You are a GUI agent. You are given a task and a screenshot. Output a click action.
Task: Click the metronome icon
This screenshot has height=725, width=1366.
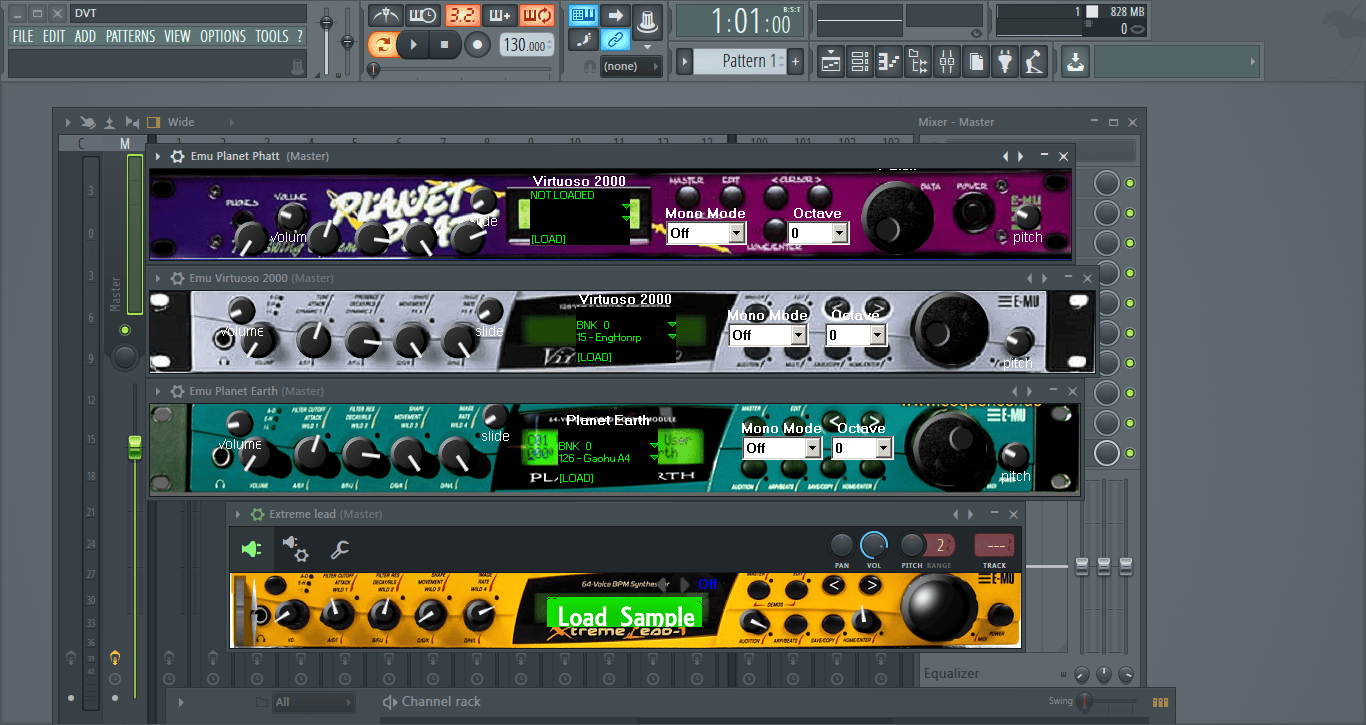point(385,16)
